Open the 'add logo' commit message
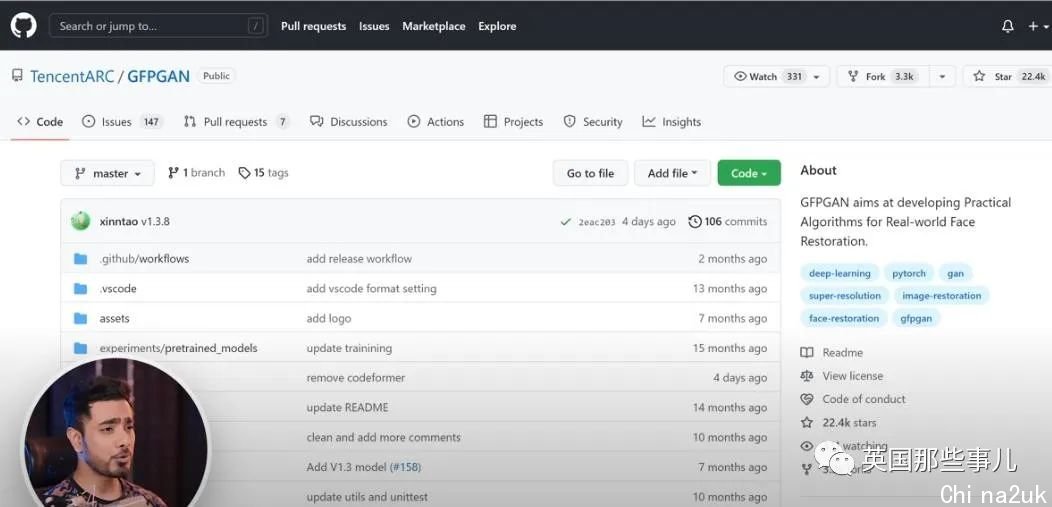This screenshot has height=507, width=1052. pyautogui.click(x=329, y=319)
